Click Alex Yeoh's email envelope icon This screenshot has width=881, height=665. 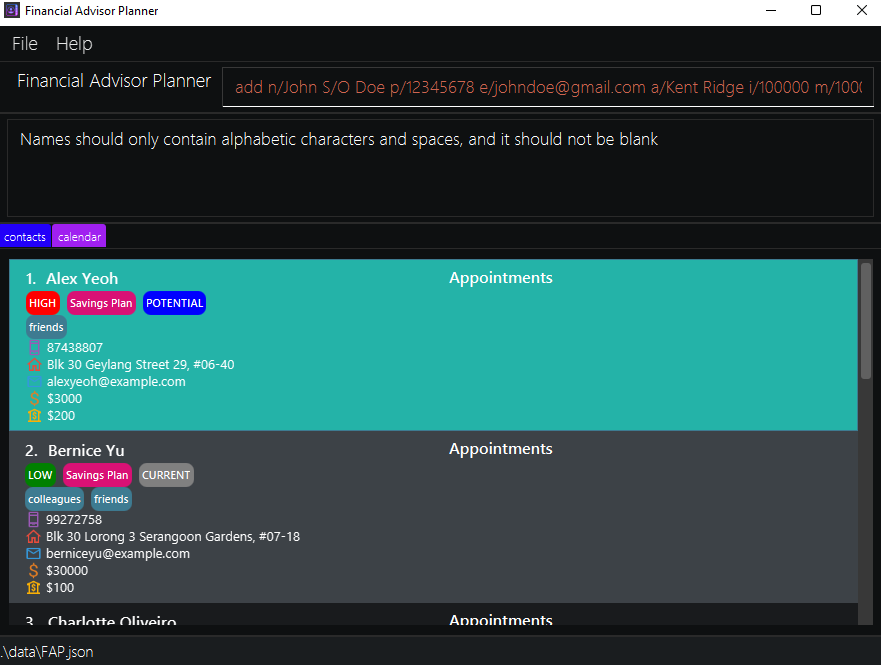[34, 382]
